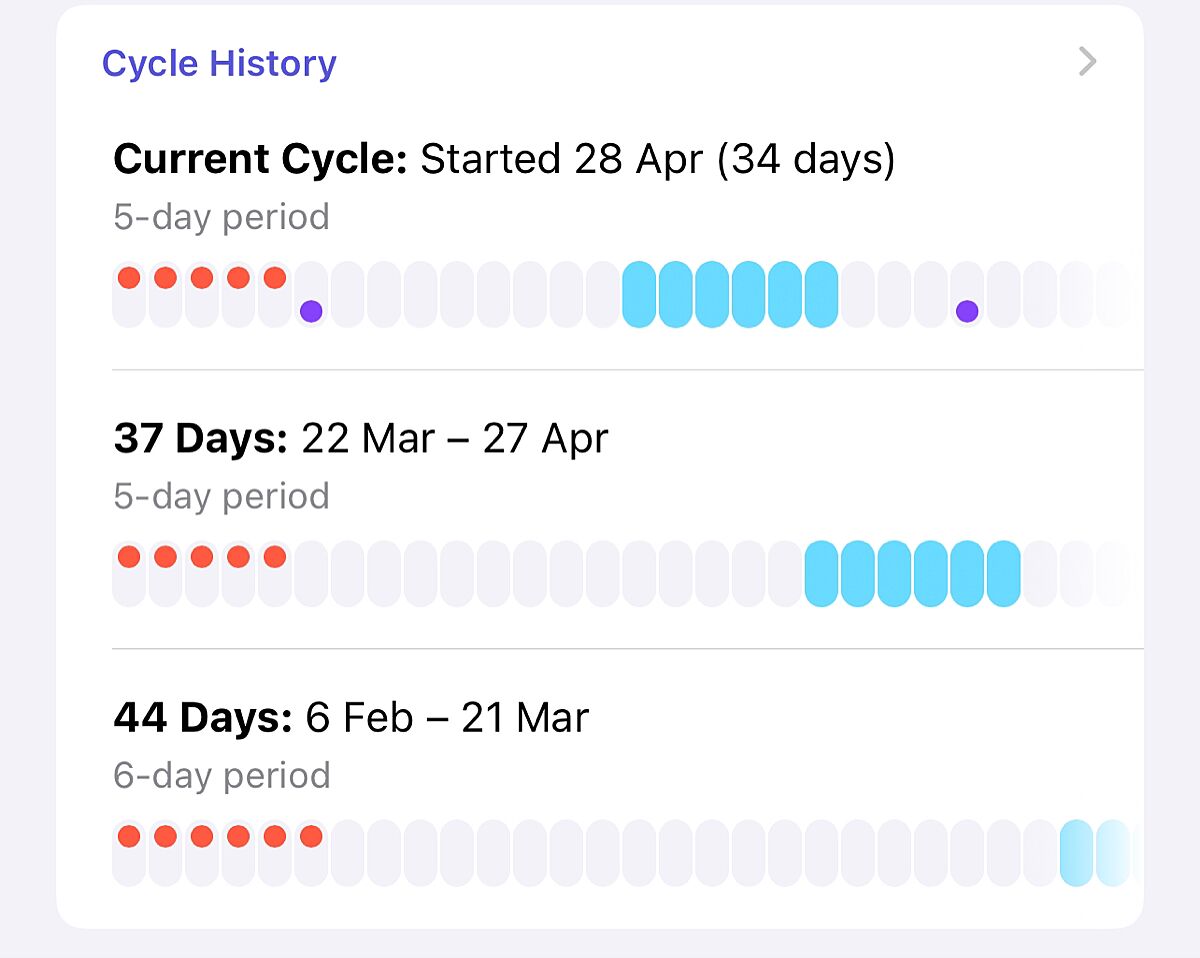Tap the fifth red dot in the 37 Days cycle
The image size is (1200, 958).
coord(275,557)
